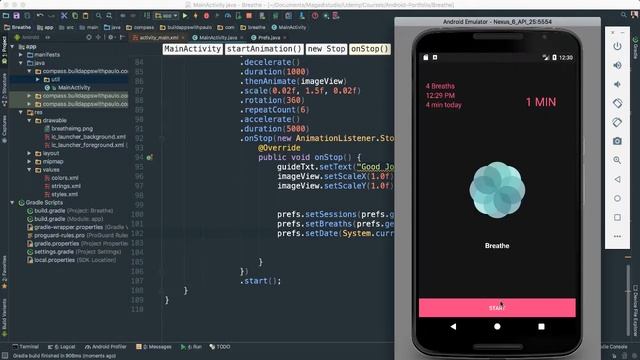Toggle the Favorites tool window button
The width and height of the screenshot is (640, 360).
point(4,271)
